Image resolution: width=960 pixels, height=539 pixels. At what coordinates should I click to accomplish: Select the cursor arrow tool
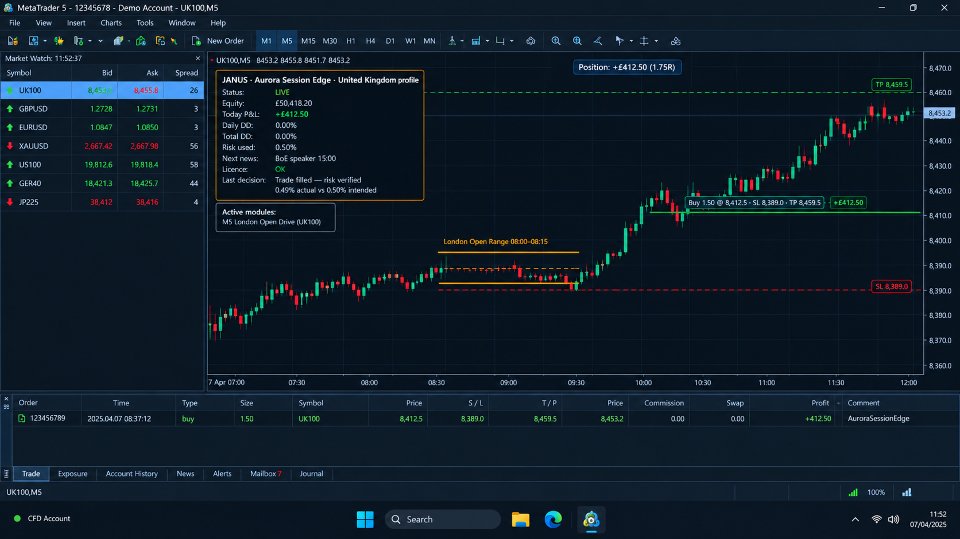(x=620, y=41)
